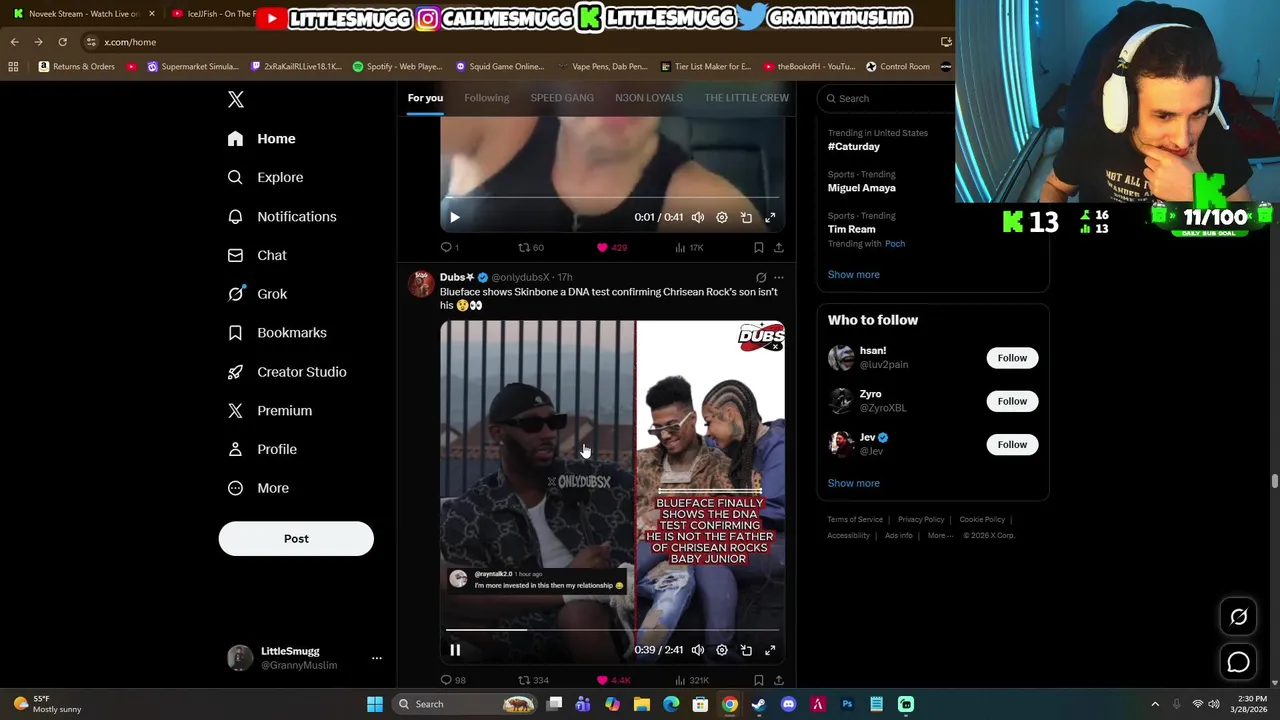The height and width of the screenshot is (720, 1280).
Task: Bookmark the post with 429 likes
Action: 759,247
